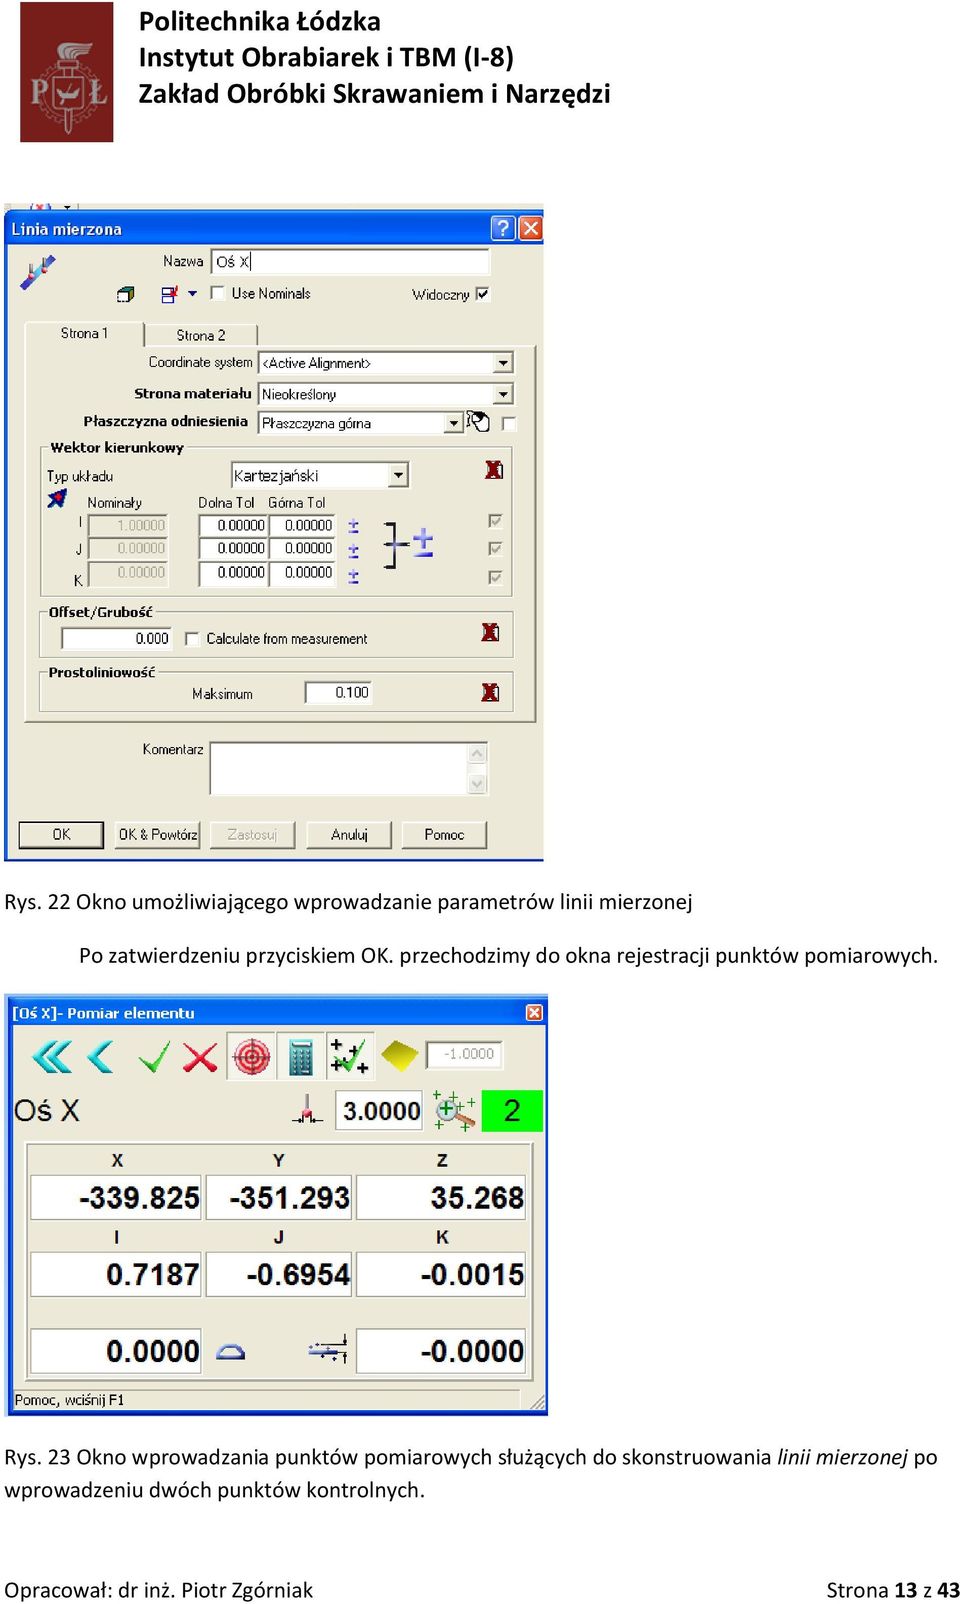Click the OK button
Image resolution: width=960 pixels, height=1604 pixels.
tap(61, 834)
